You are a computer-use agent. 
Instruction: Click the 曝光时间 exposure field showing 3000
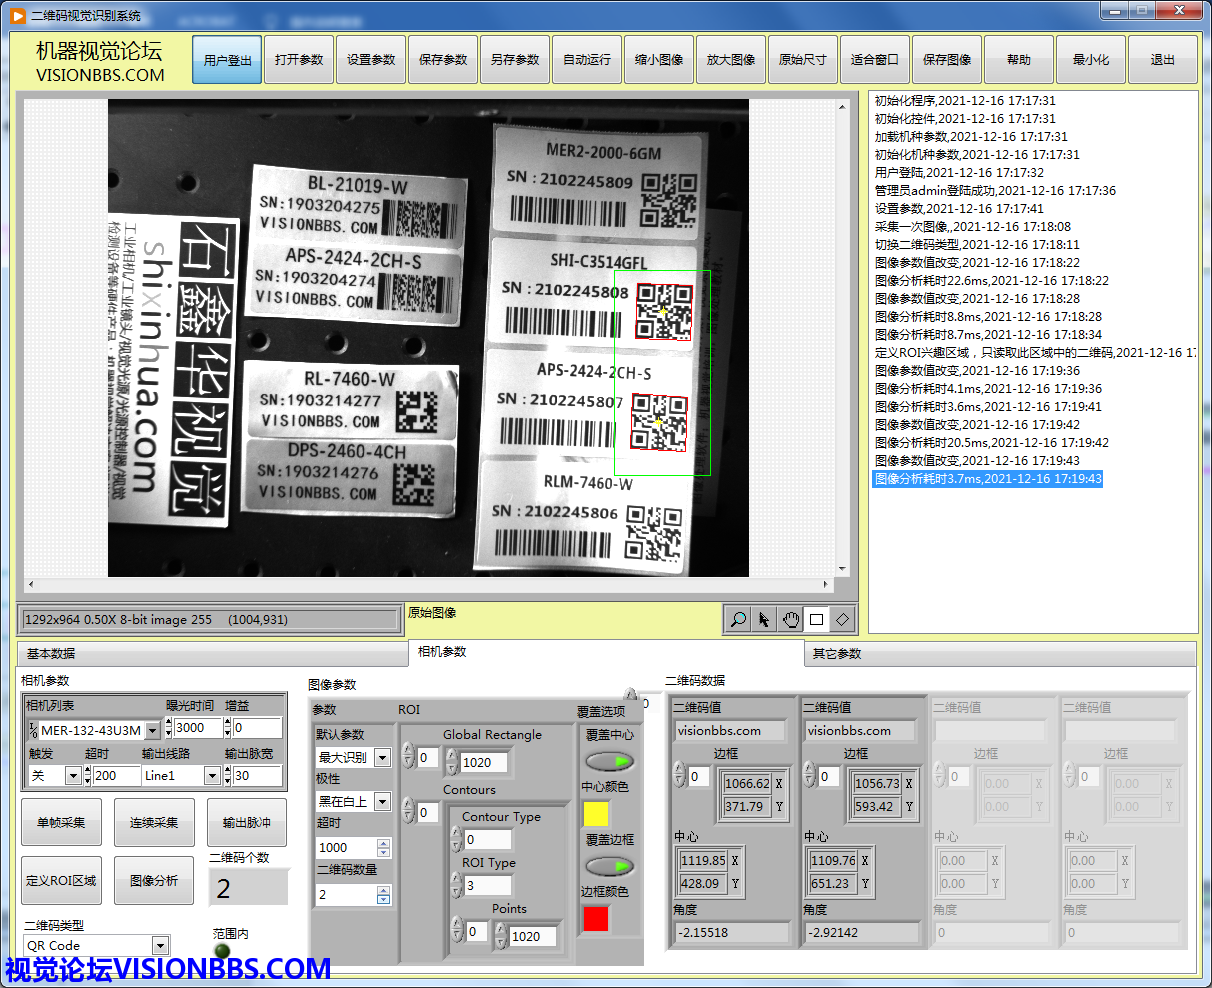(196, 728)
